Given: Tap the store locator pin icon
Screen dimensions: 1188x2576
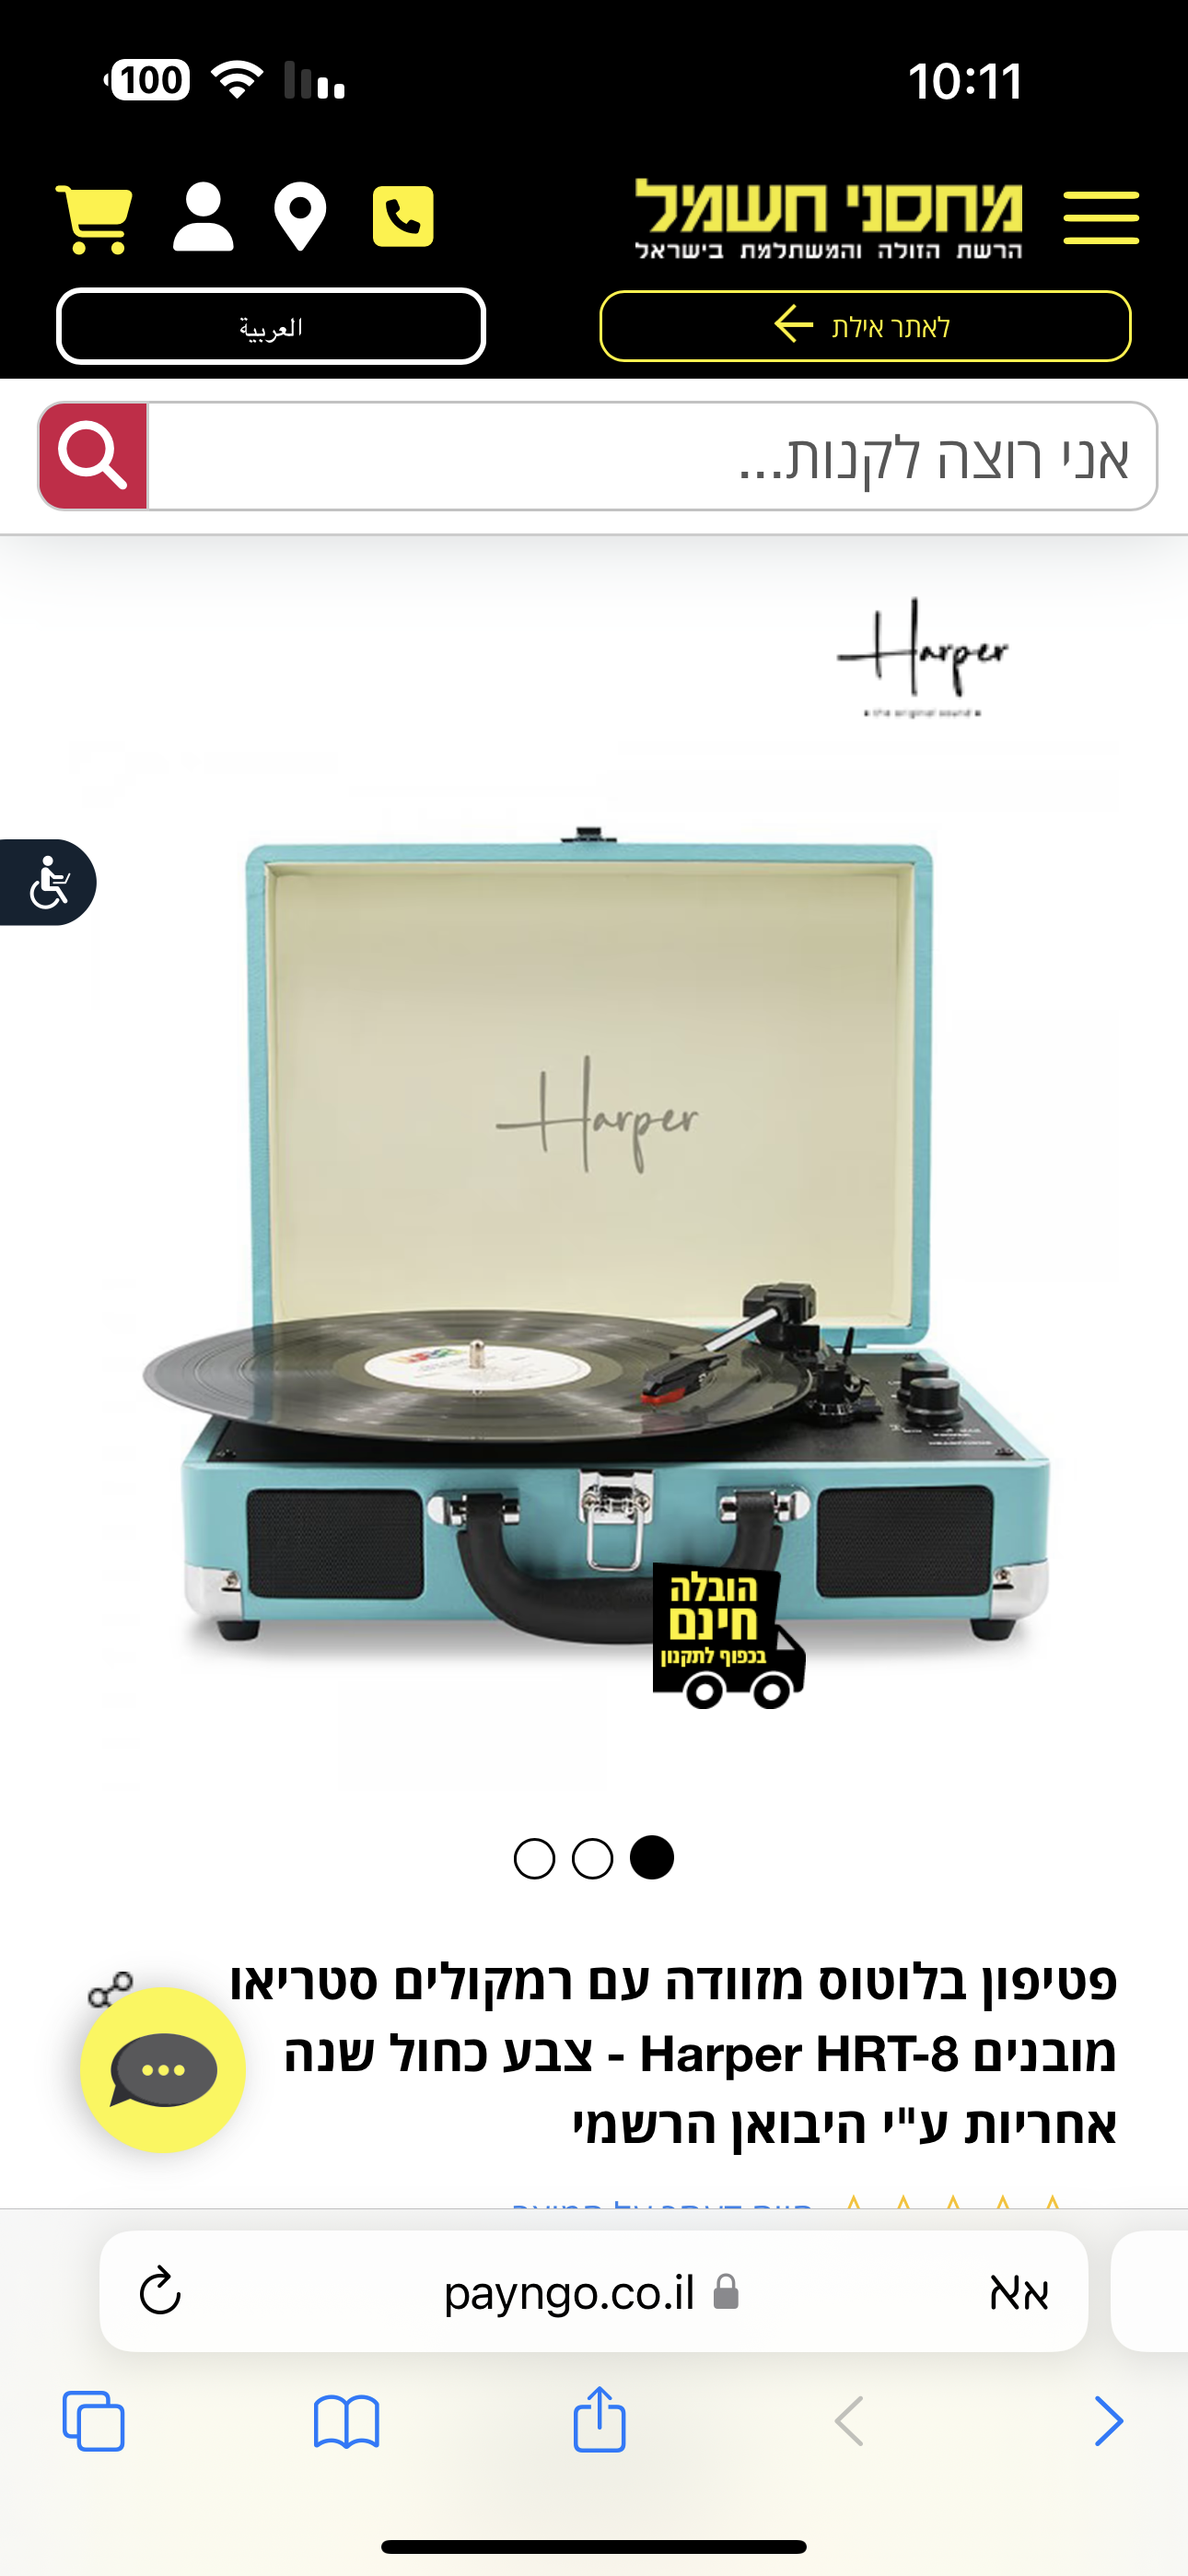Looking at the screenshot, I should coord(301,217).
